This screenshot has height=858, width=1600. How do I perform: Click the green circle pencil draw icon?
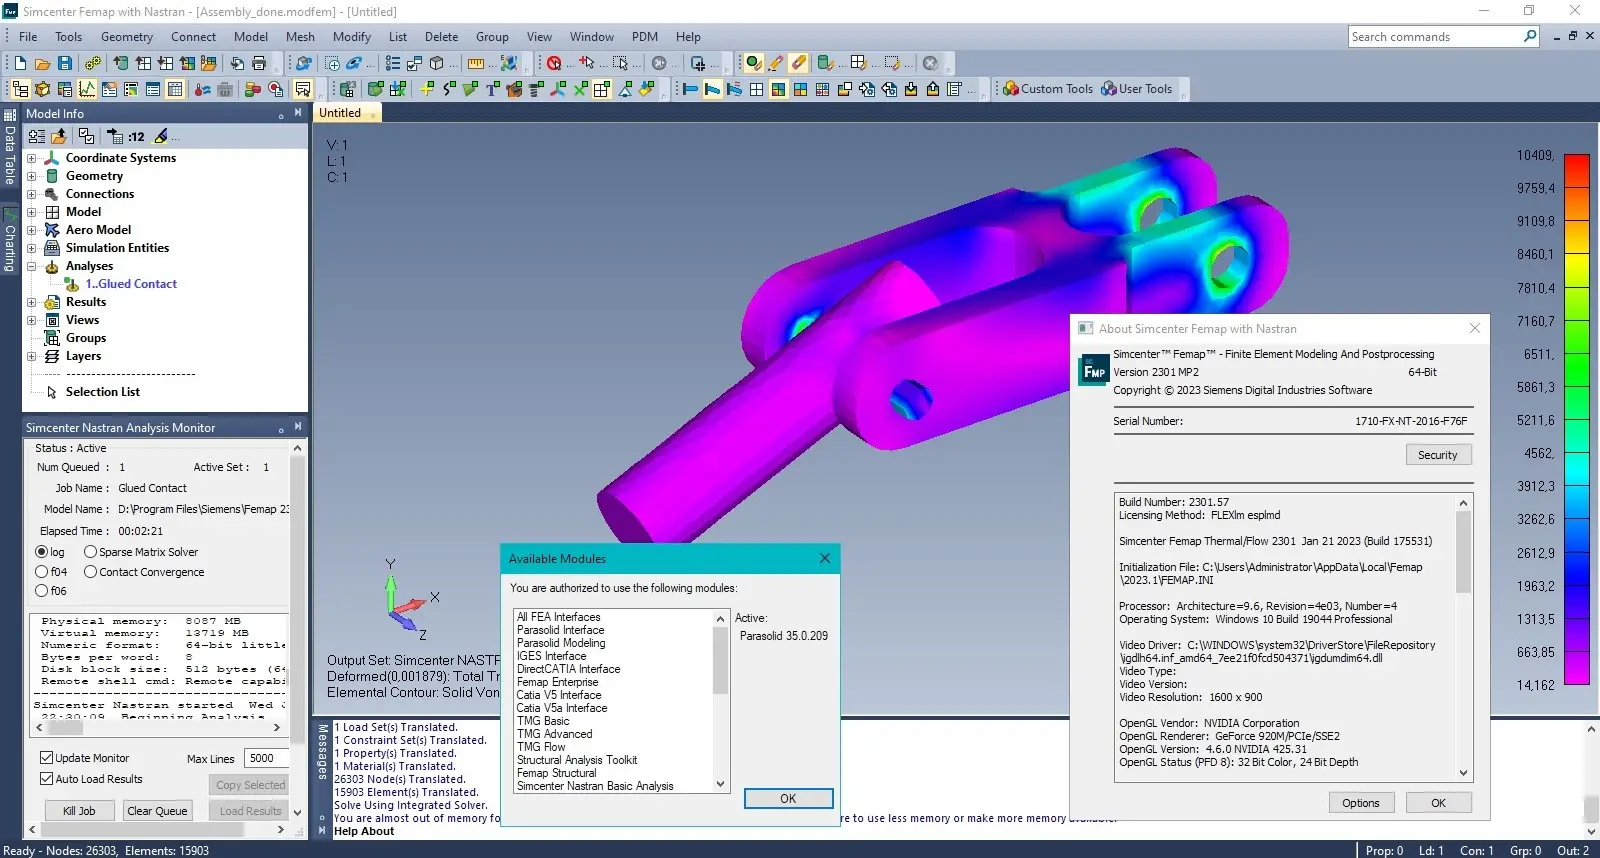[x=753, y=63]
